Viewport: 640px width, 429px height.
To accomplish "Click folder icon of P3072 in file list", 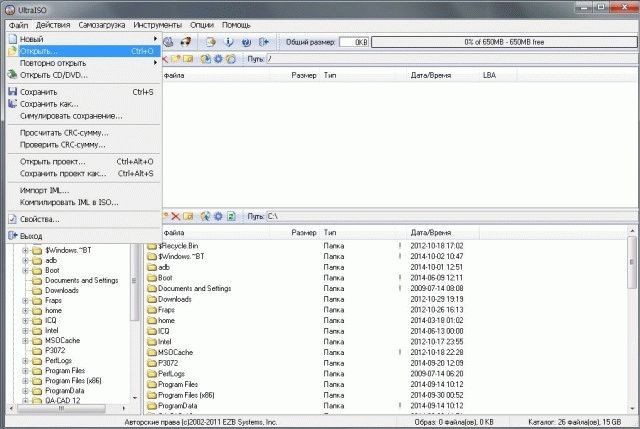I will [152, 363].
